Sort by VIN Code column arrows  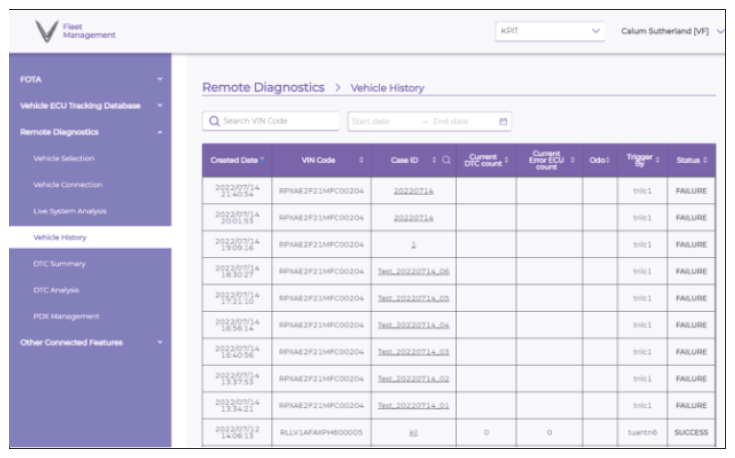tap(361, 160)
